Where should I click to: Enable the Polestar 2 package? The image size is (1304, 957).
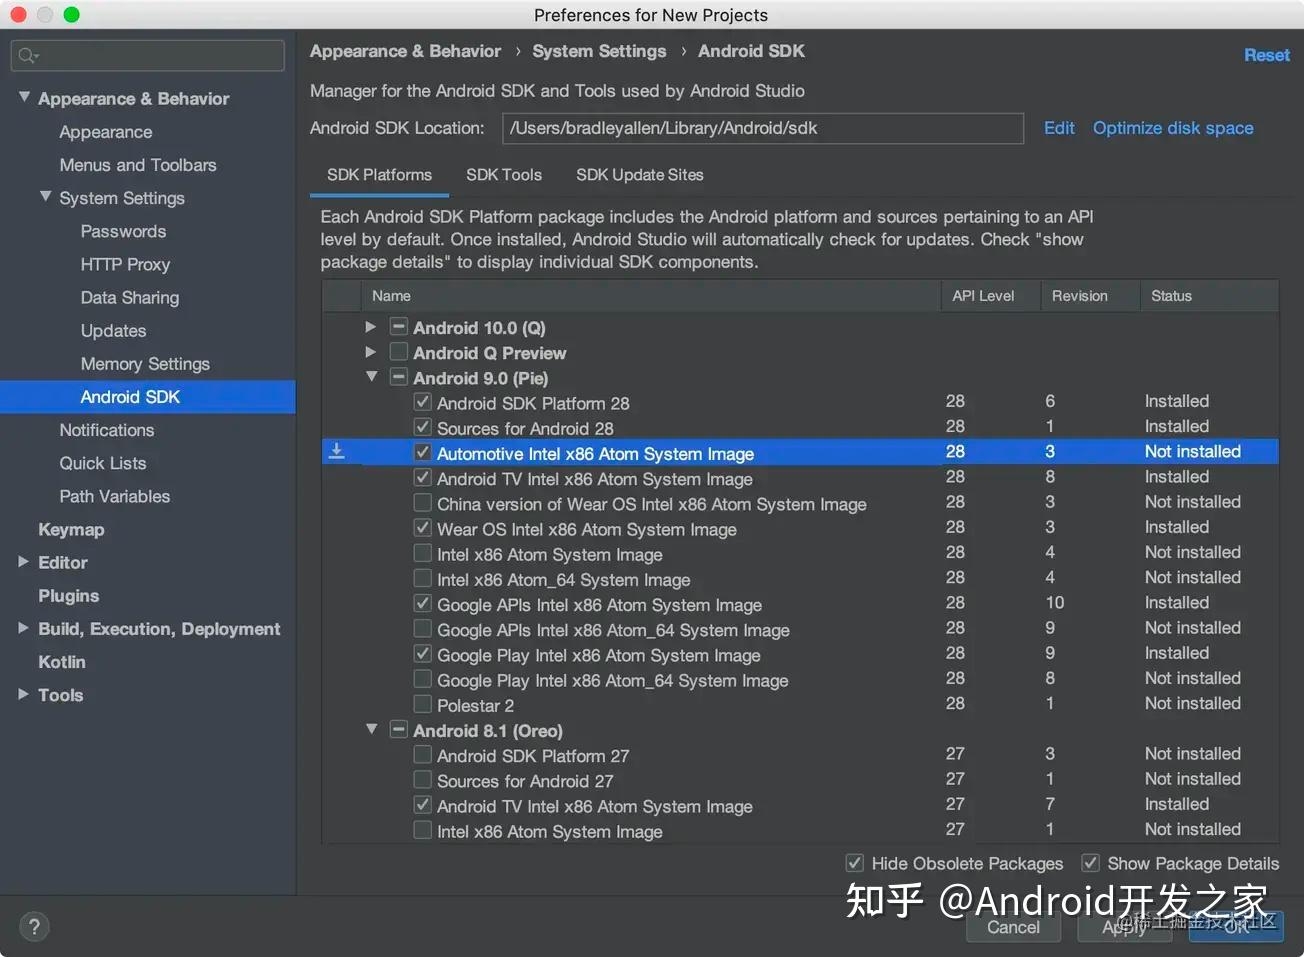422,703
